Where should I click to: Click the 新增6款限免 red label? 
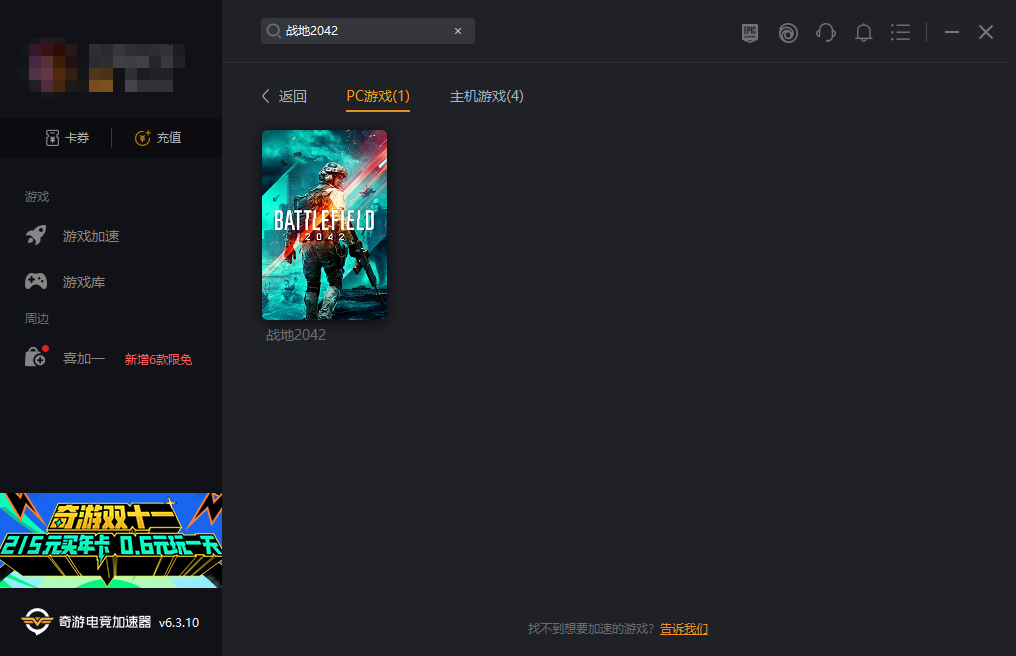[158, 360]
